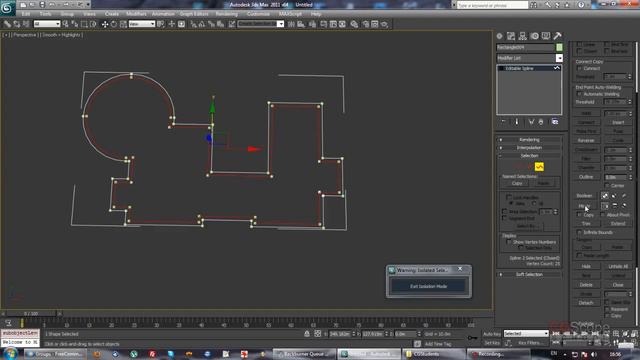Click the 3ds Max application logo button

(x=8, y=7)
